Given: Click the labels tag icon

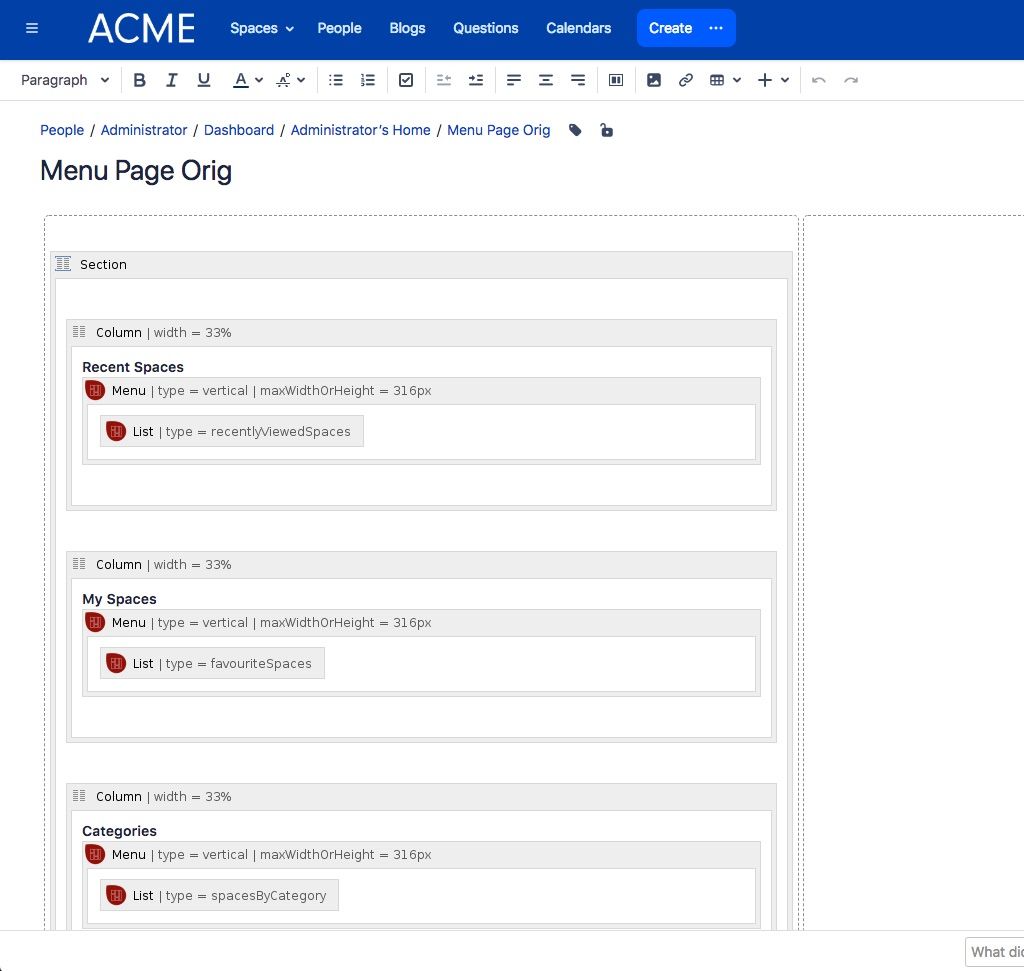Looking at the screenshot, I should (x=575, y=130).
